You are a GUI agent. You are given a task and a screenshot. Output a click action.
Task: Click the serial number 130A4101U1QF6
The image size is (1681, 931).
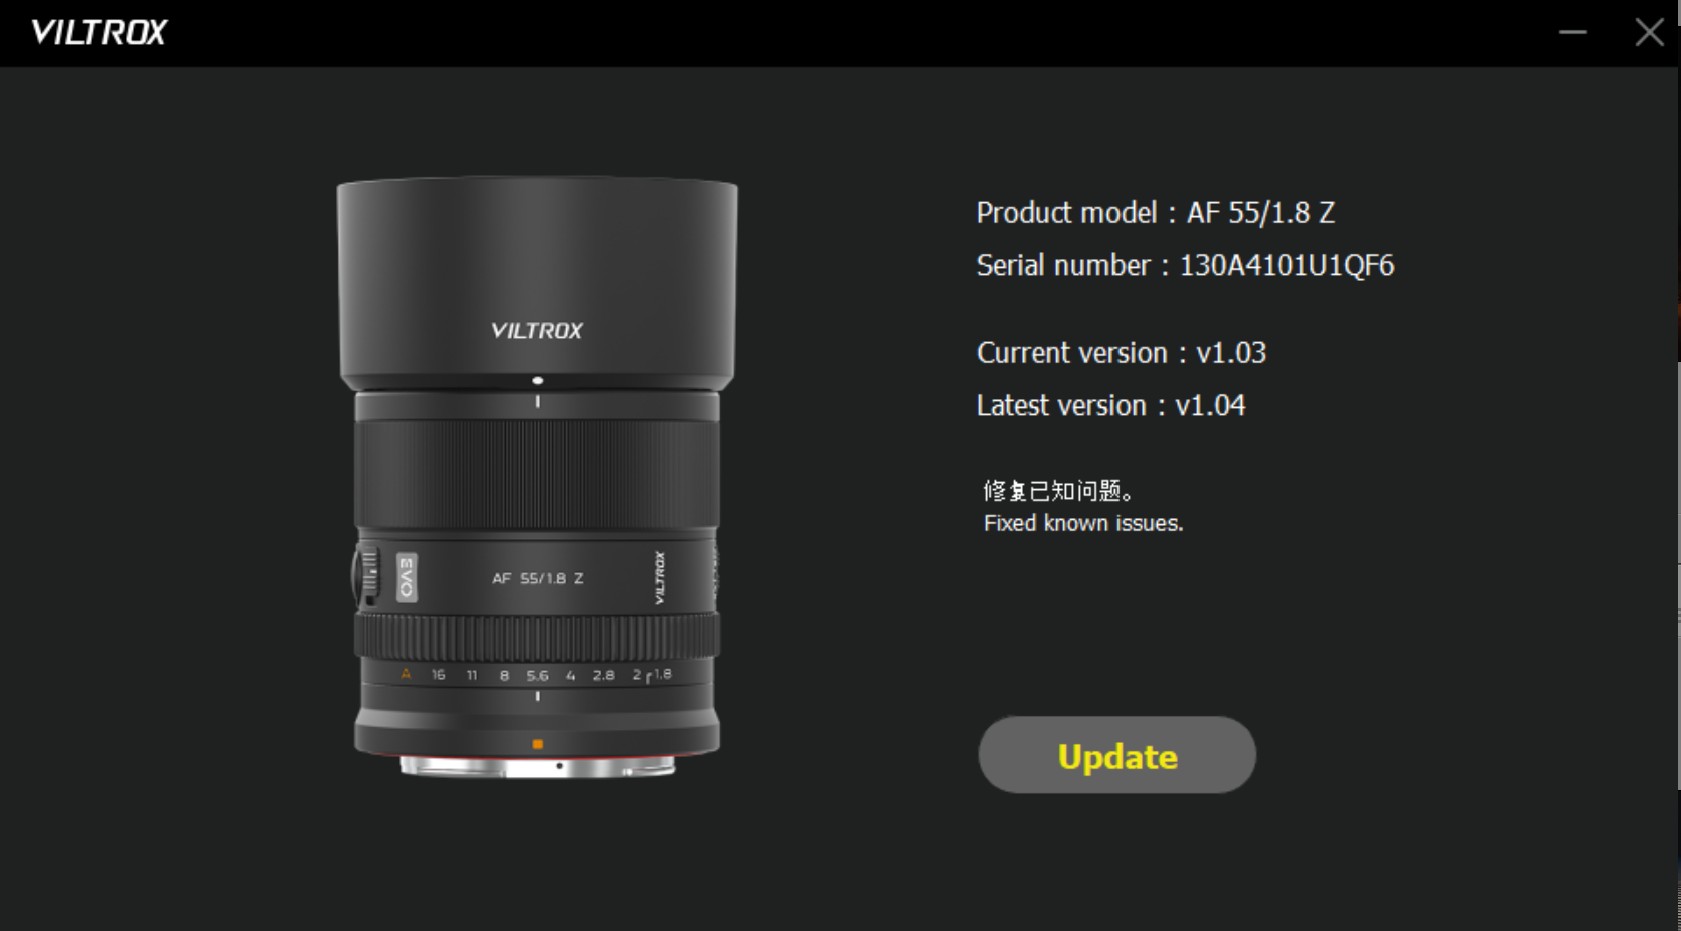(1286, 265)
